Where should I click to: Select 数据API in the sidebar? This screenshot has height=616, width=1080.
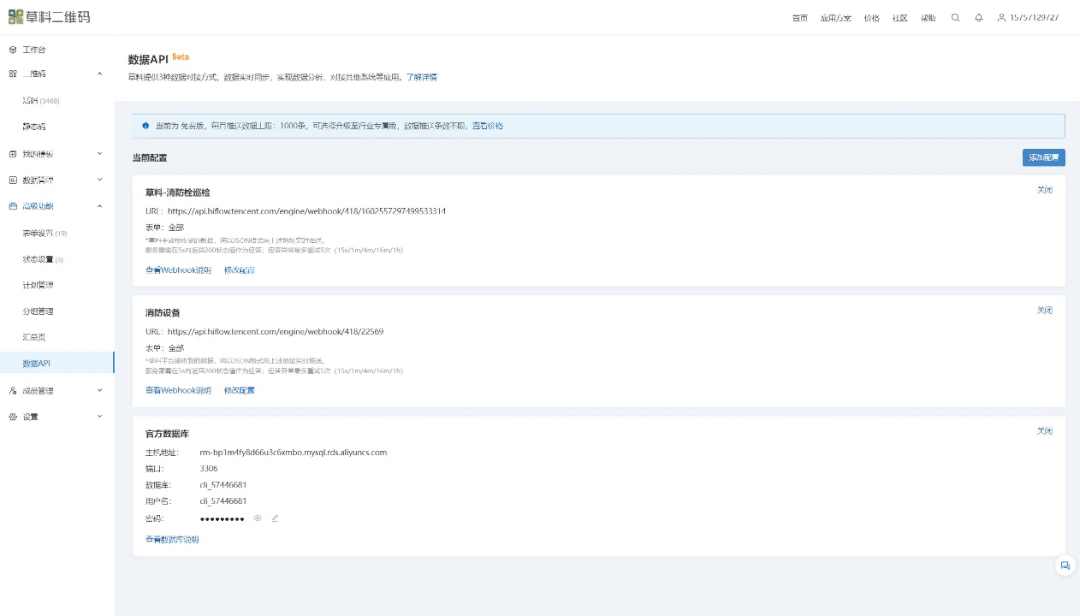tap(37, 363)
